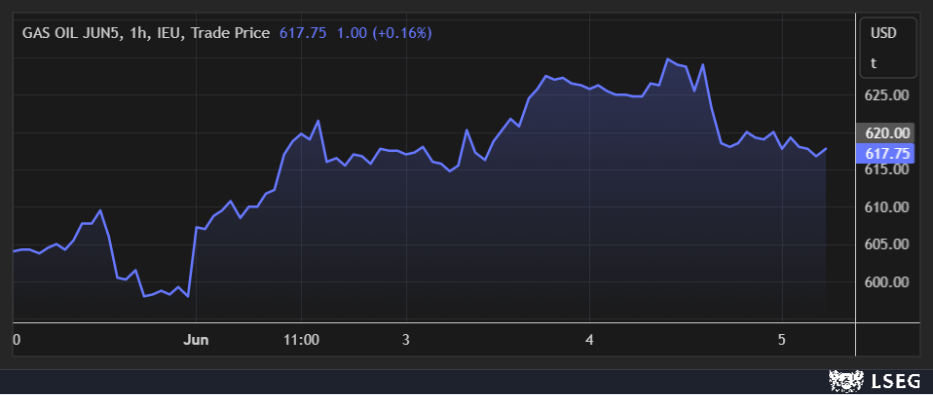Image resolution: width=933 pixels, height=395 pixels.
Task: Click the 617.75 current price label on axis
Action: 885,154
